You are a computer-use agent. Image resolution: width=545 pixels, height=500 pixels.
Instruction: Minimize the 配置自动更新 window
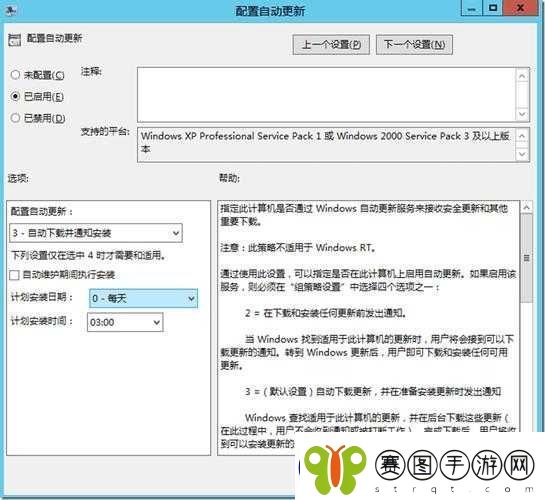point(471,9)
